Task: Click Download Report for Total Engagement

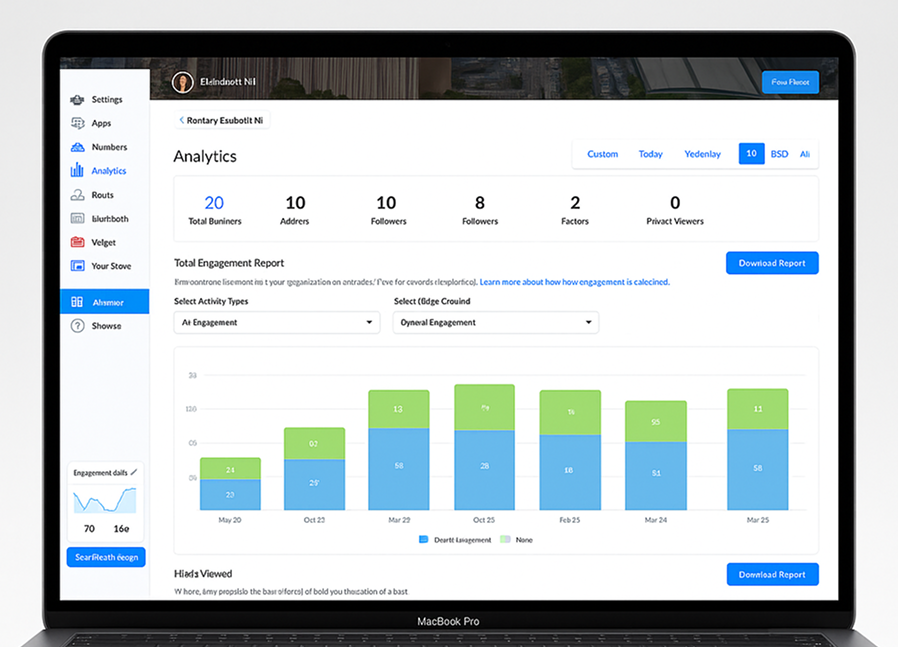Action: (772, 263)
